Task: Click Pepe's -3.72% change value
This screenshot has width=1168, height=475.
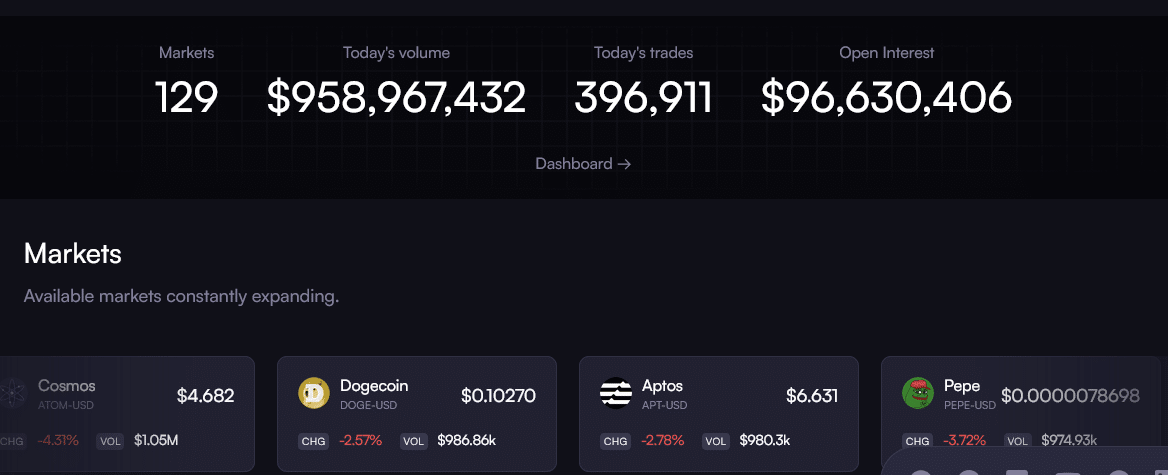Action: pos(964,440)
